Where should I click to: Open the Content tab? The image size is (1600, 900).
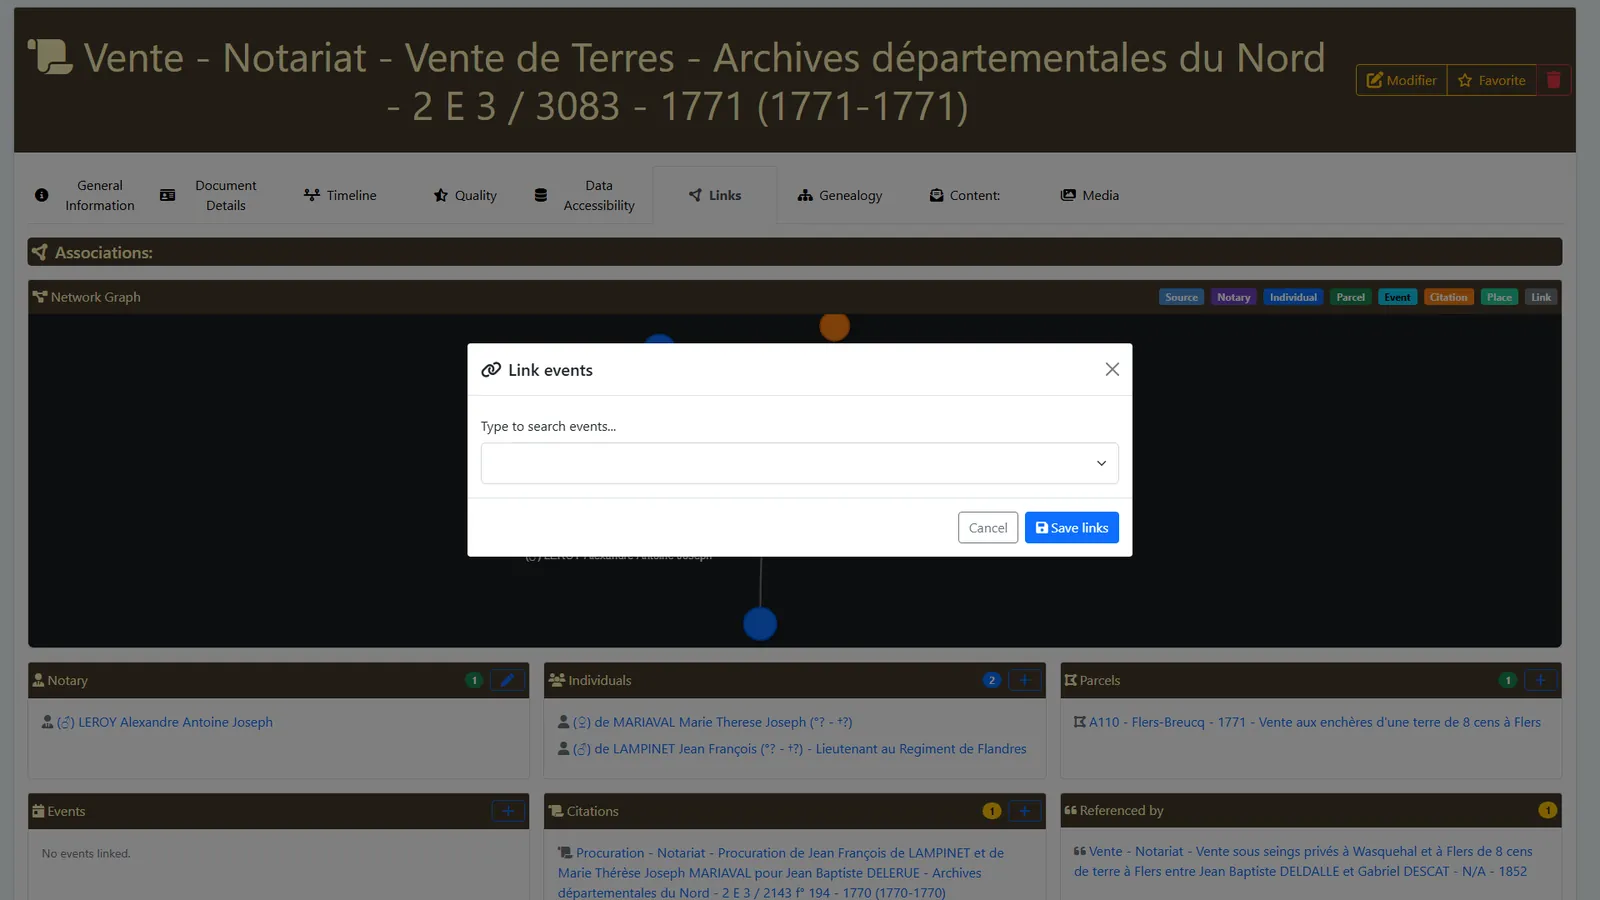(965, 195)
